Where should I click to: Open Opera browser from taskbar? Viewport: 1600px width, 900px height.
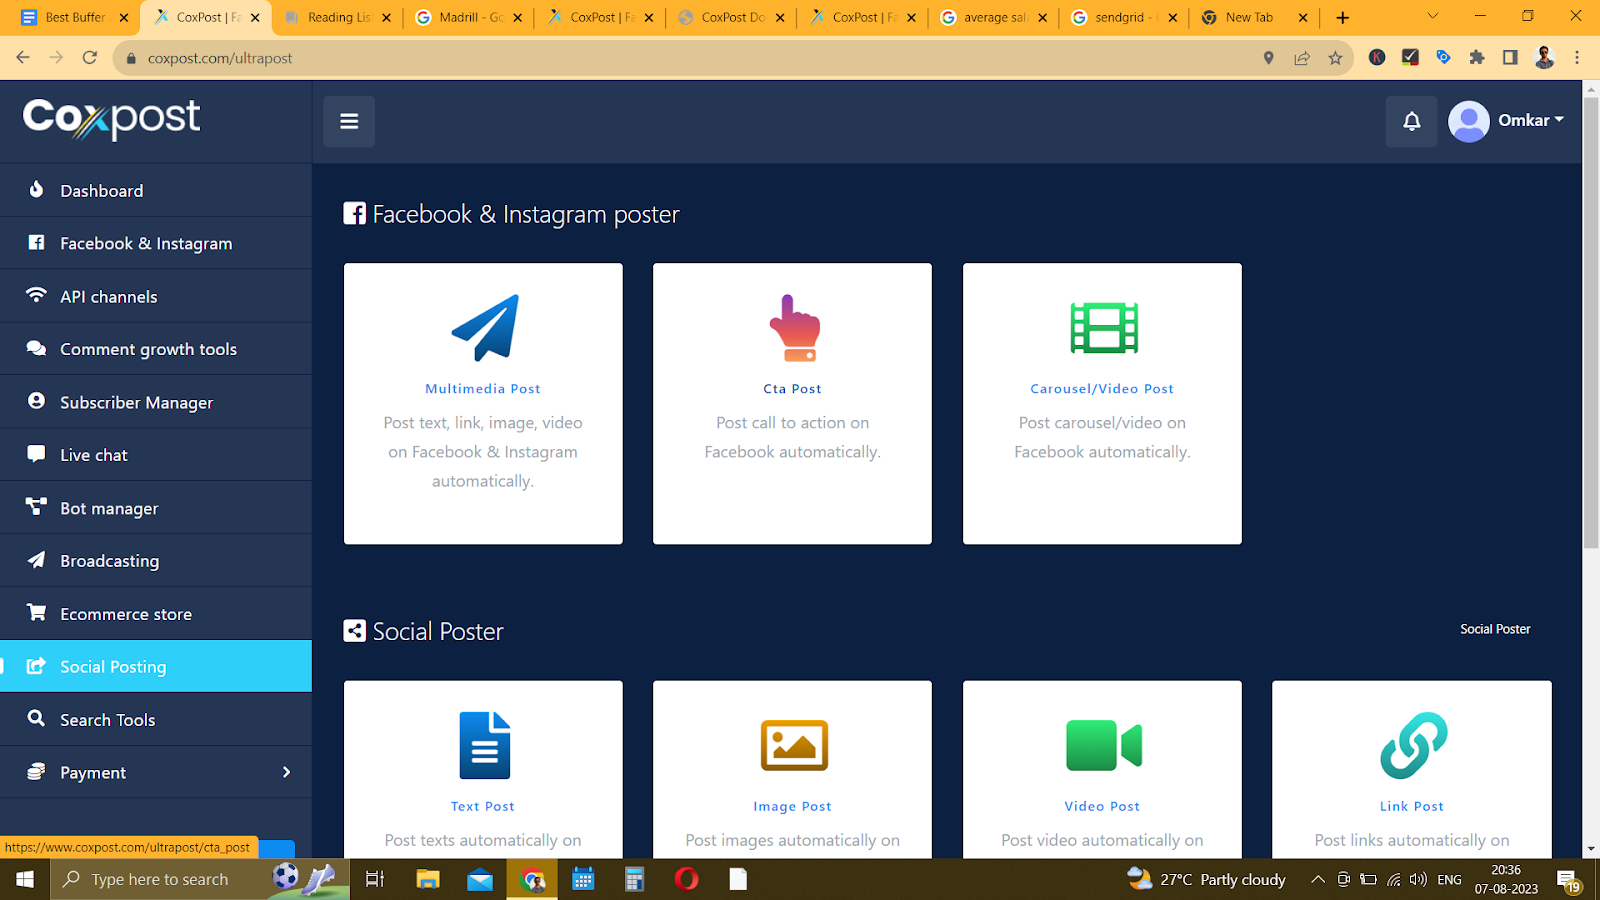click(687, 879)
